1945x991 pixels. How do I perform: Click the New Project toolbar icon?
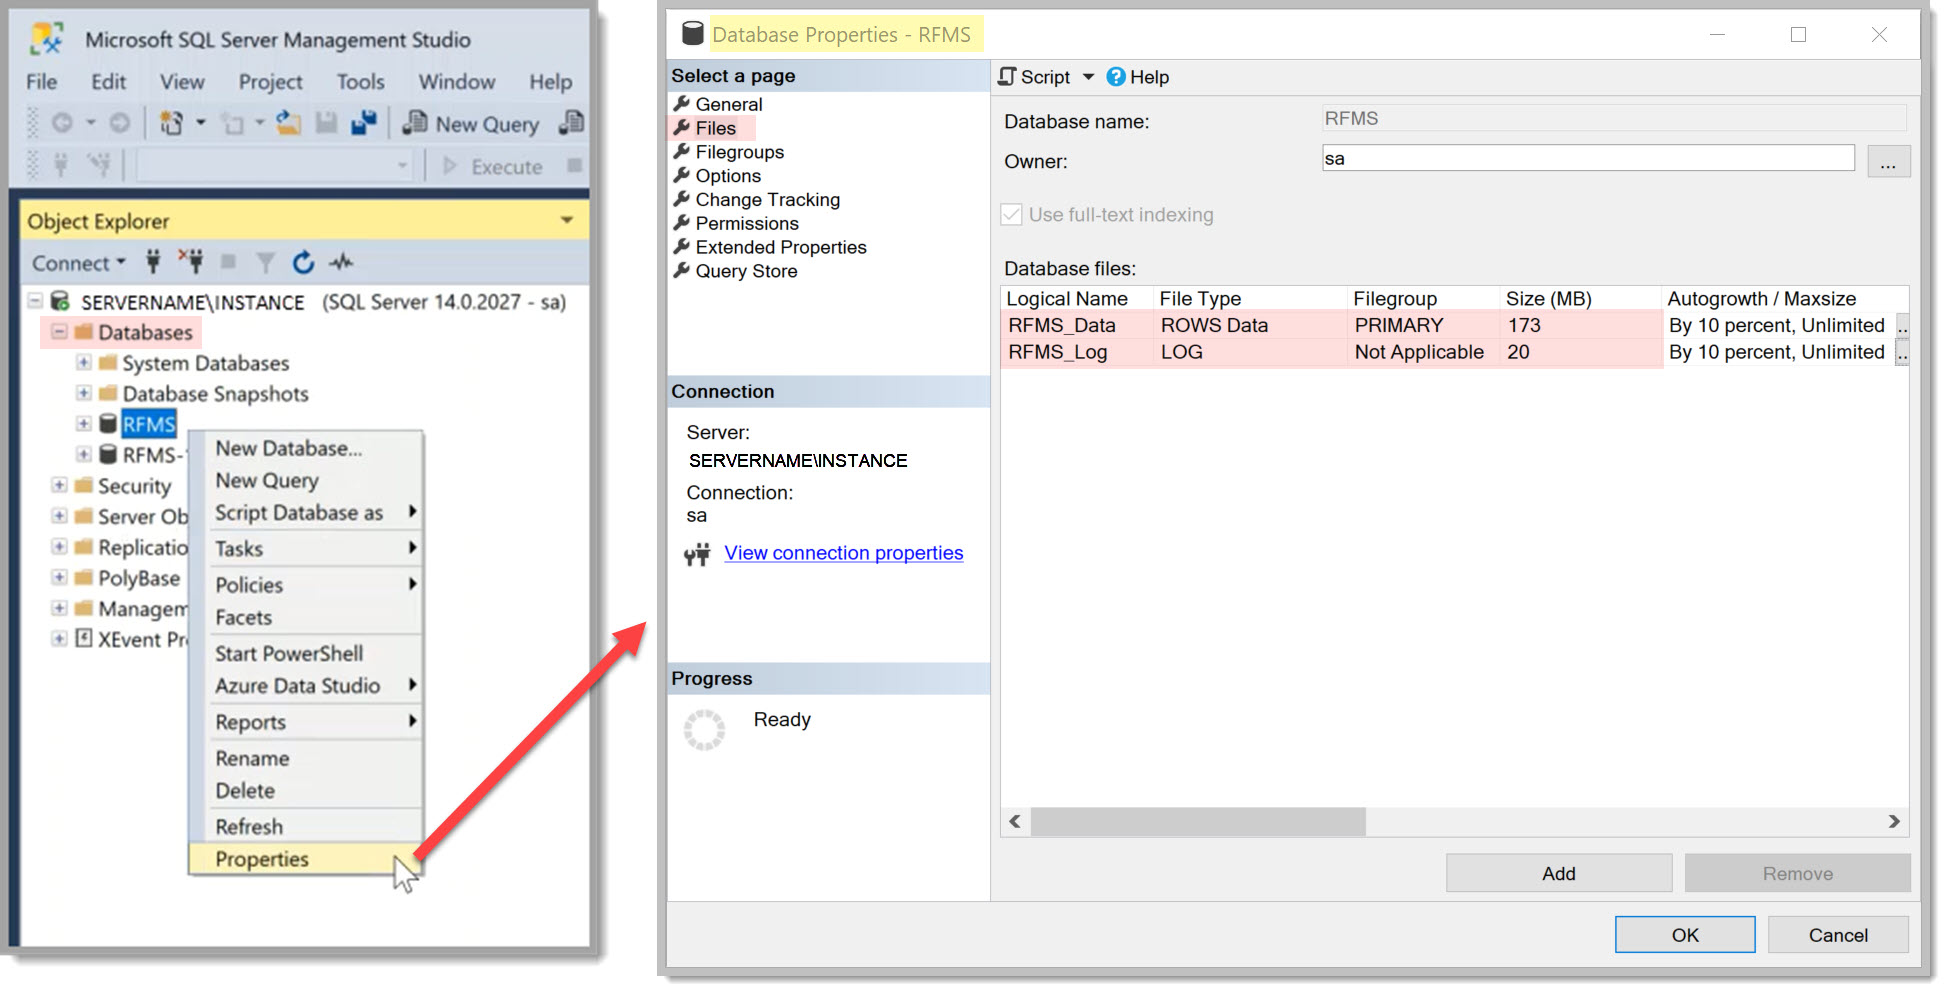[x=171, y=123]
